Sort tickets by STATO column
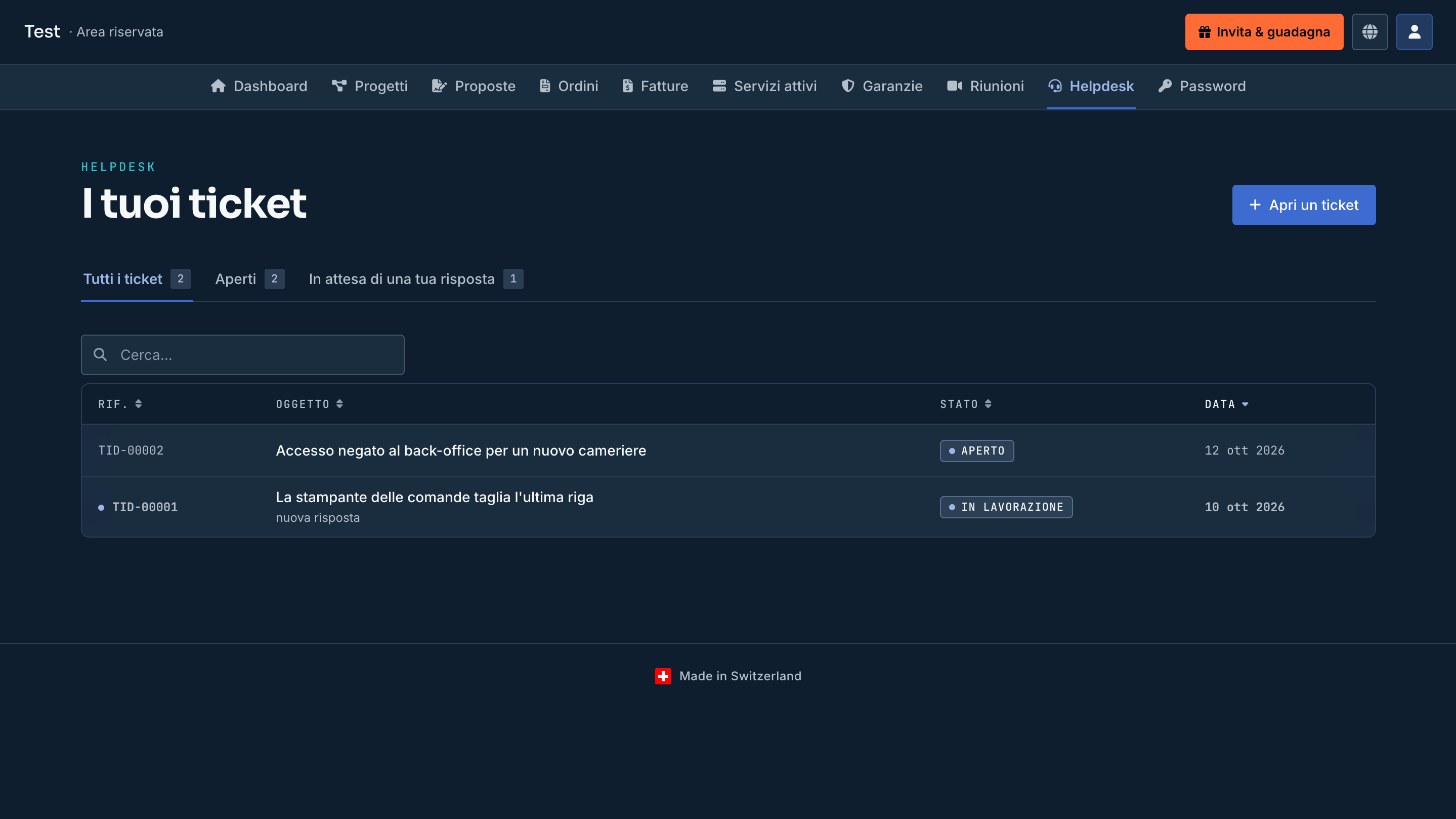1456x819 pixels. (966, 404)
